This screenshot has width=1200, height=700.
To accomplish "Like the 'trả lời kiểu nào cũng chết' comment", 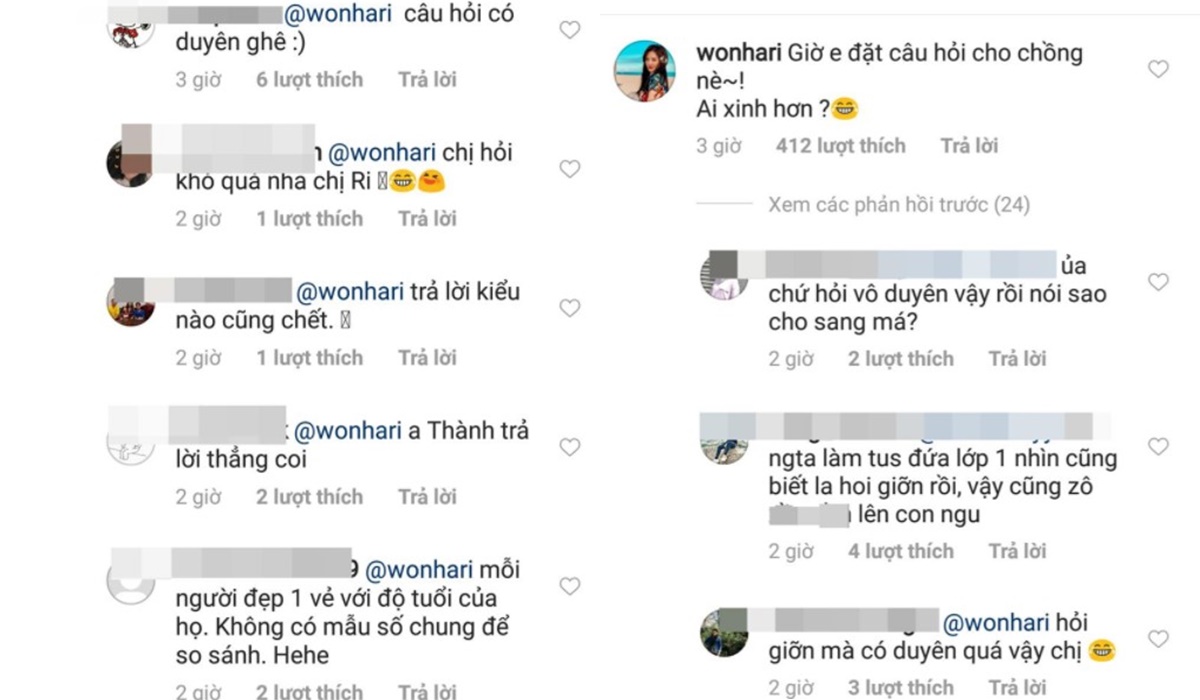I will click(x=569, y=308).
